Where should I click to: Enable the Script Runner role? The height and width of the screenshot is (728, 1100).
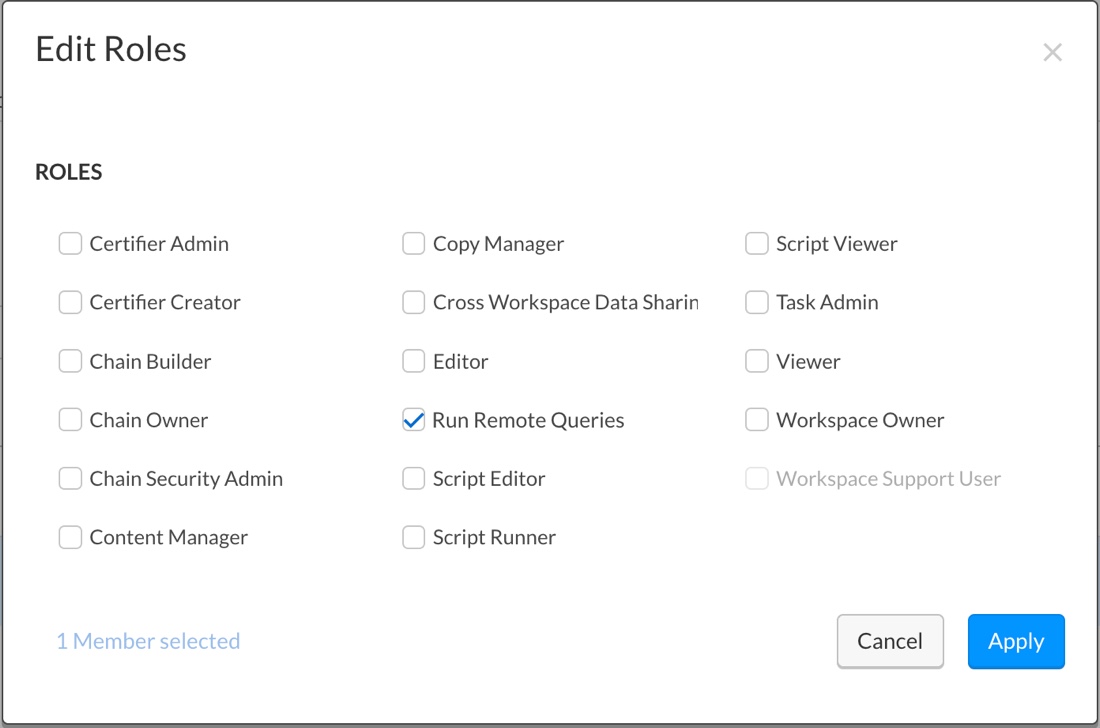tap(413, 538)
